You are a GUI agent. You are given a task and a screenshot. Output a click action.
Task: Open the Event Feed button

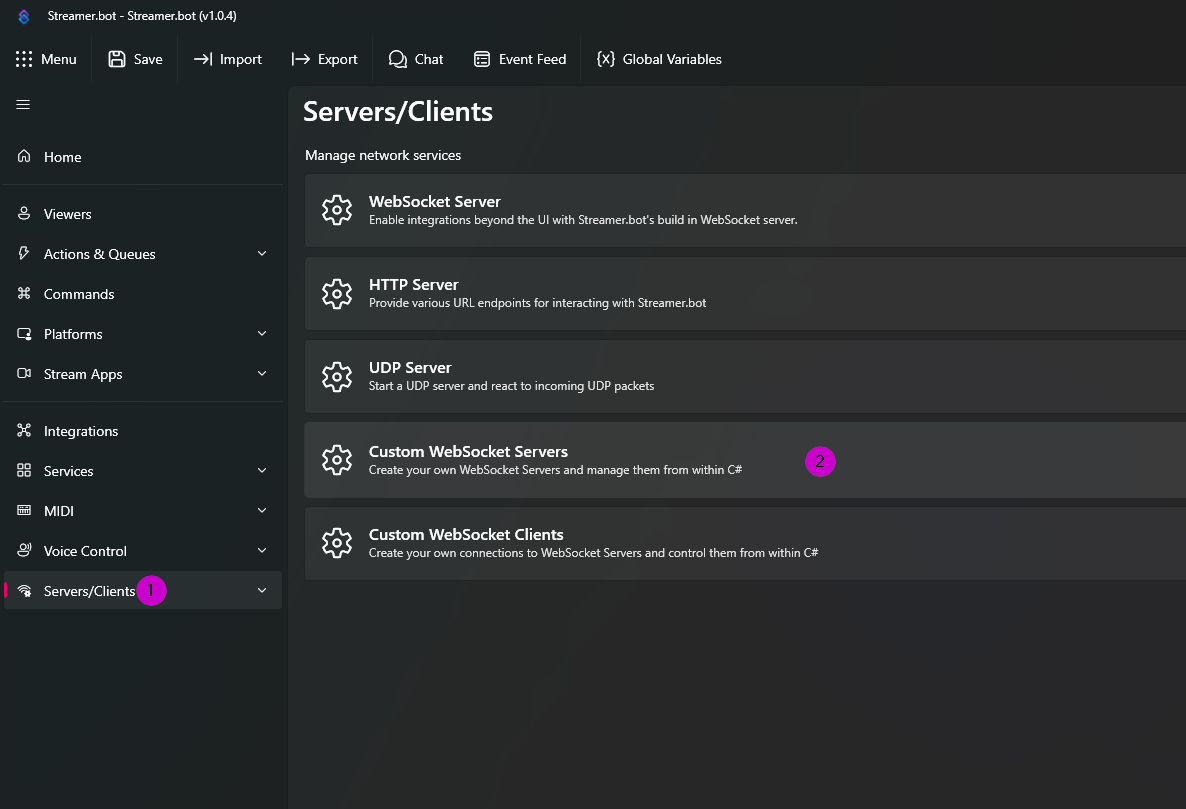point(520,59)
